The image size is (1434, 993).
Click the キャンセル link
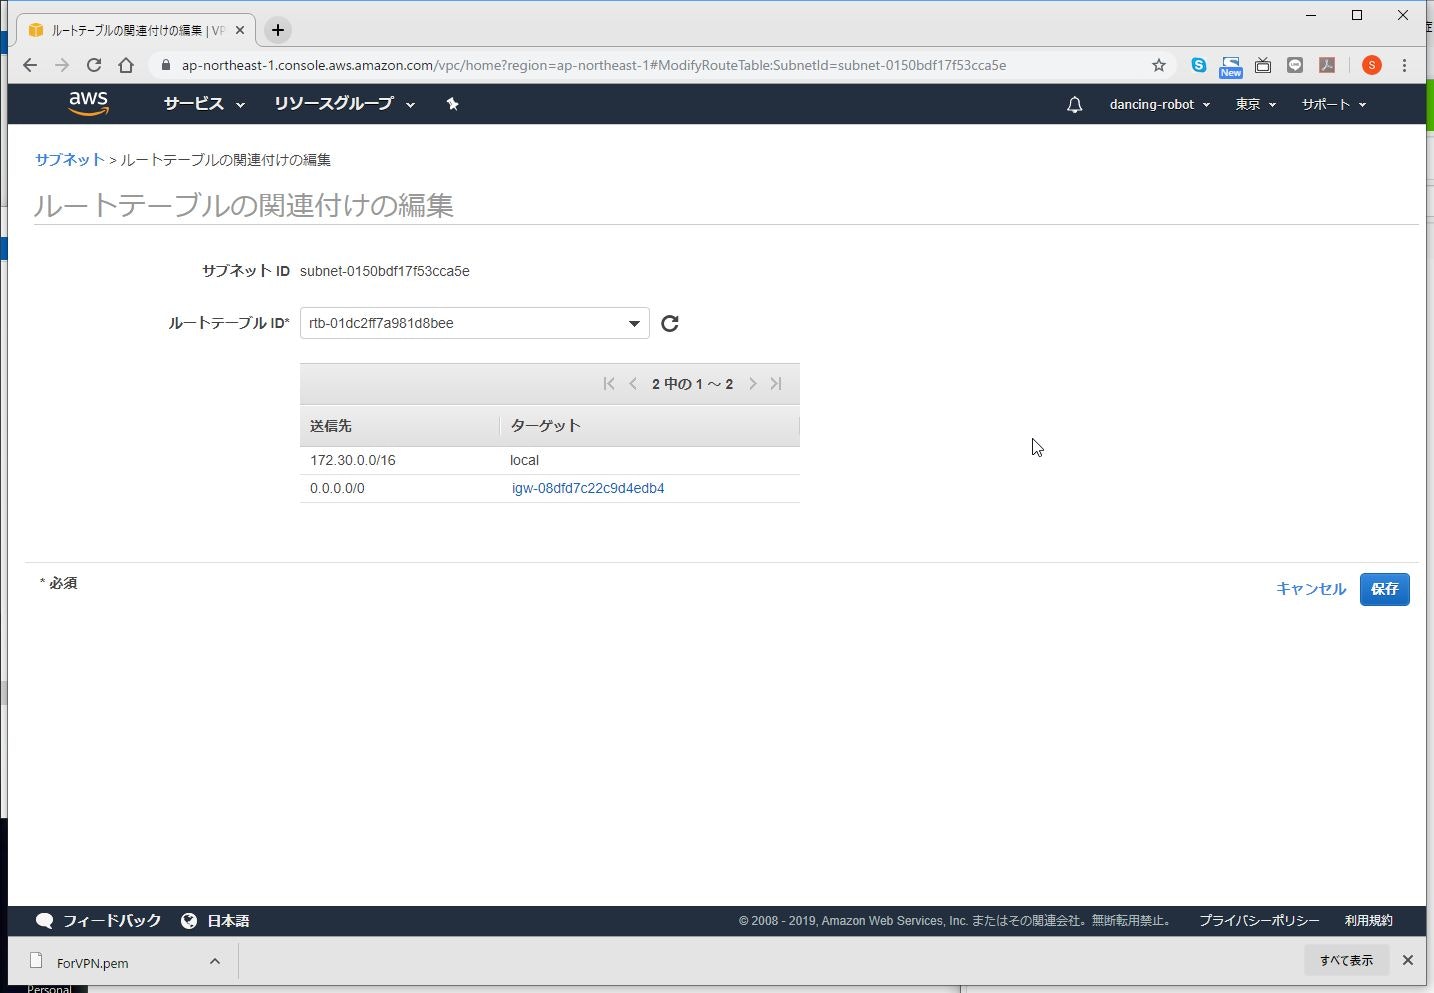[1311, 589]
